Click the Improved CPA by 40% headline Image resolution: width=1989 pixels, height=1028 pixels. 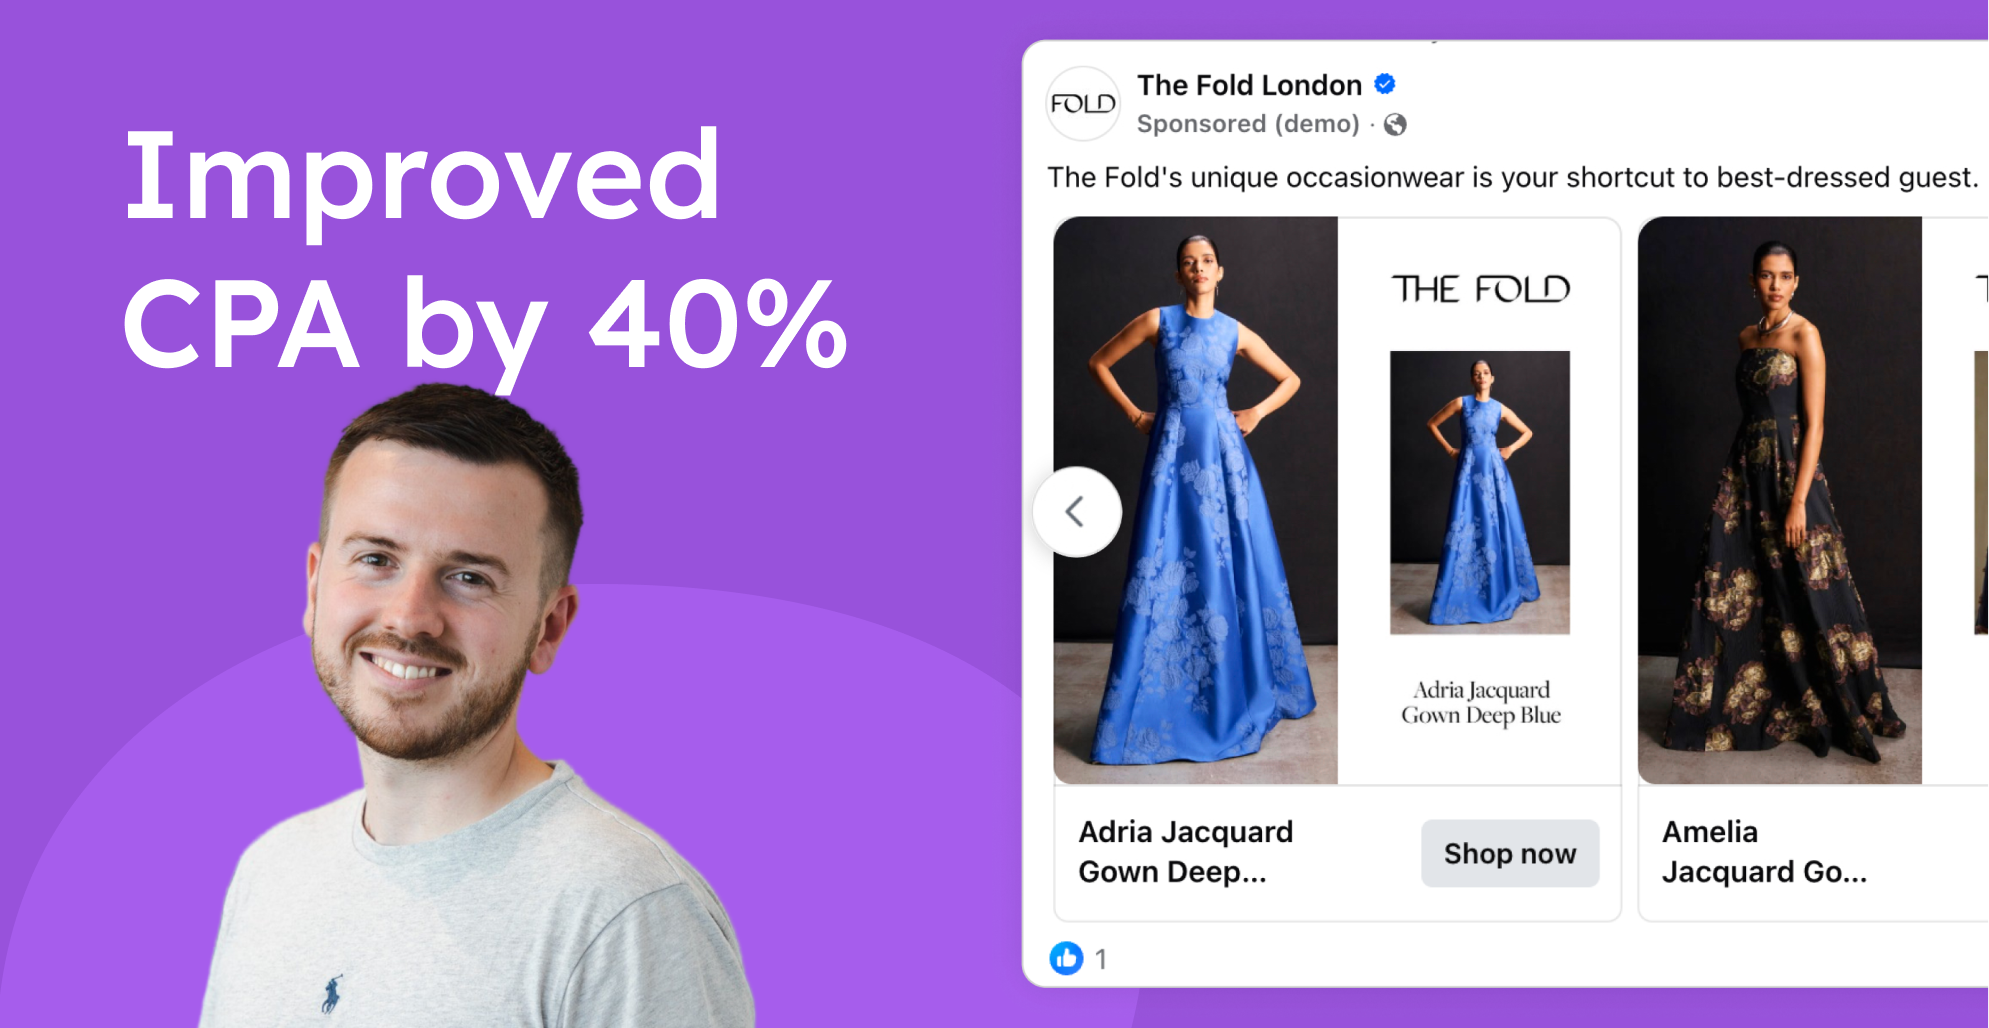(484, 249)
